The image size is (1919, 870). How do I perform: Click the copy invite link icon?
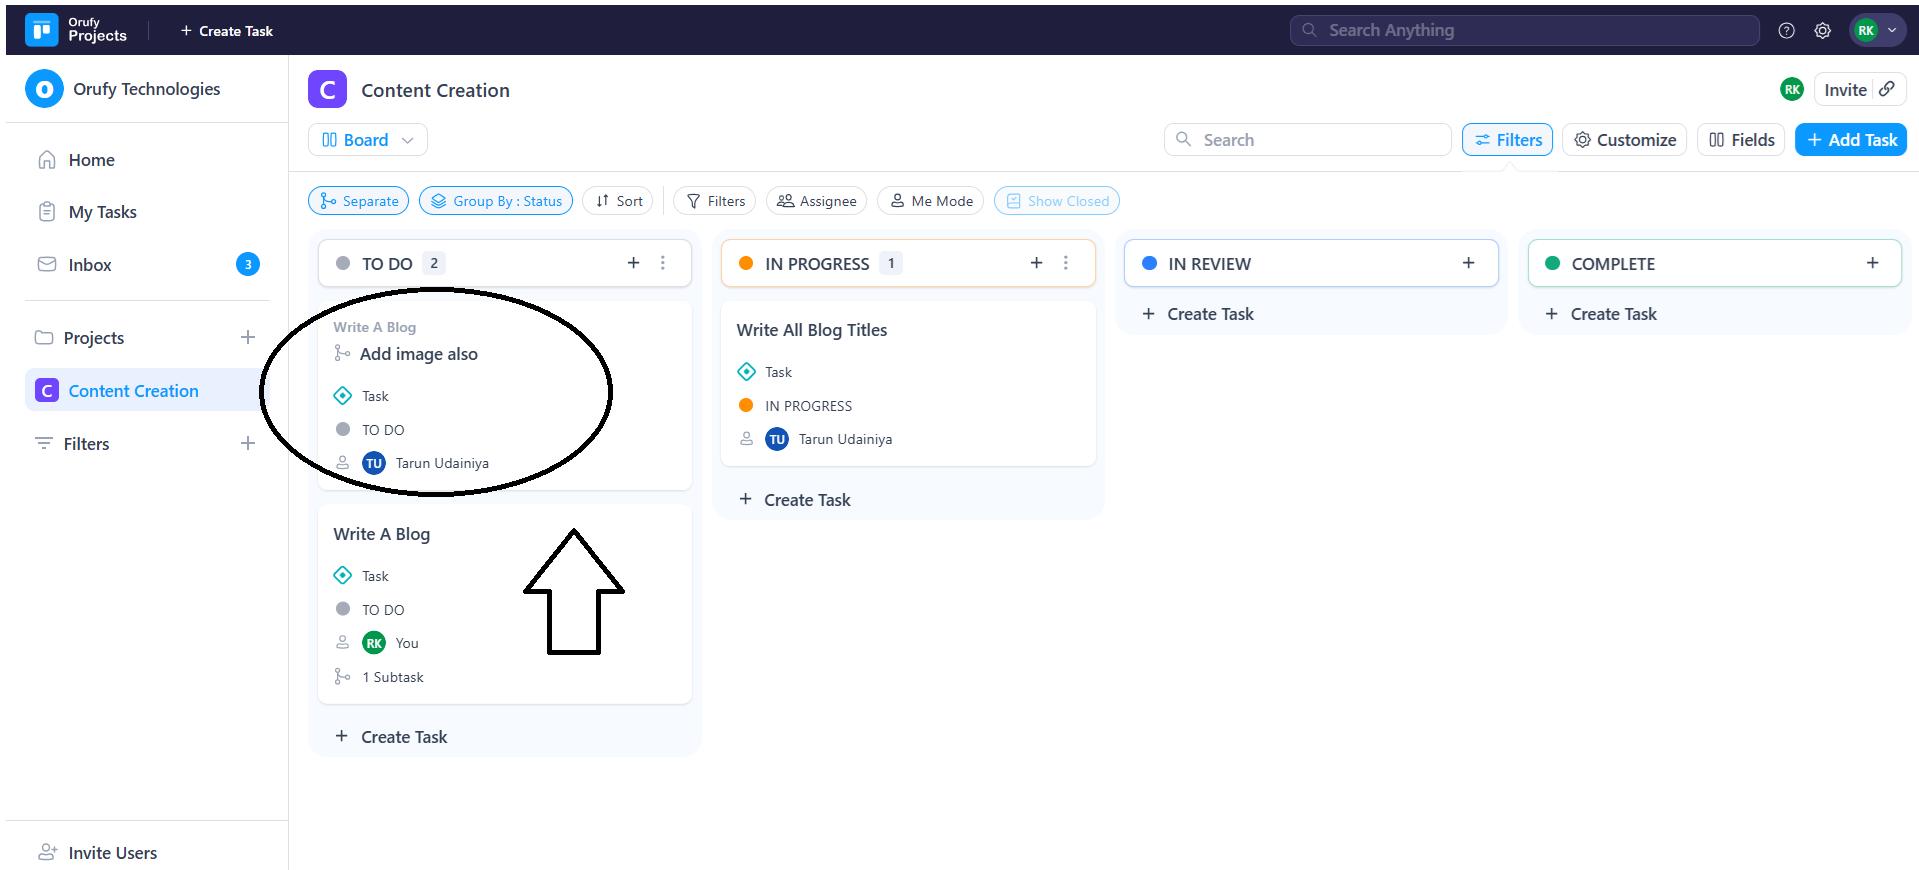point(1887,89)
